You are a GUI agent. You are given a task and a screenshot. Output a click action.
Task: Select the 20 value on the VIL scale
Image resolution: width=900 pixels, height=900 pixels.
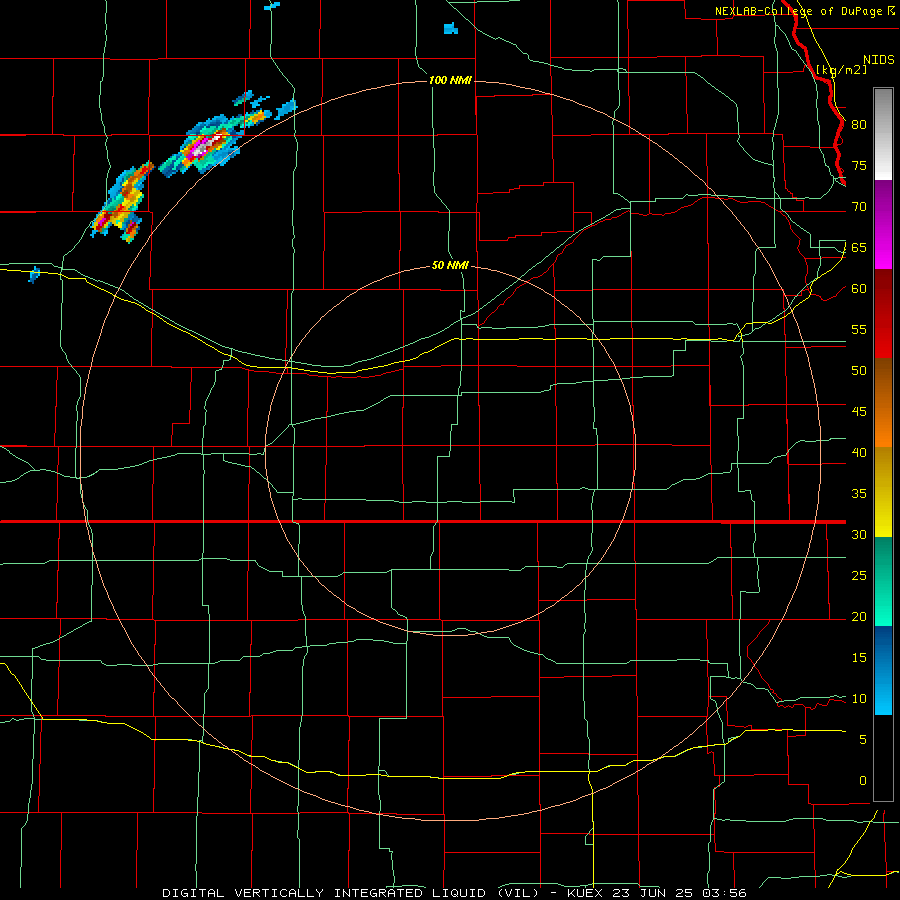859,617
